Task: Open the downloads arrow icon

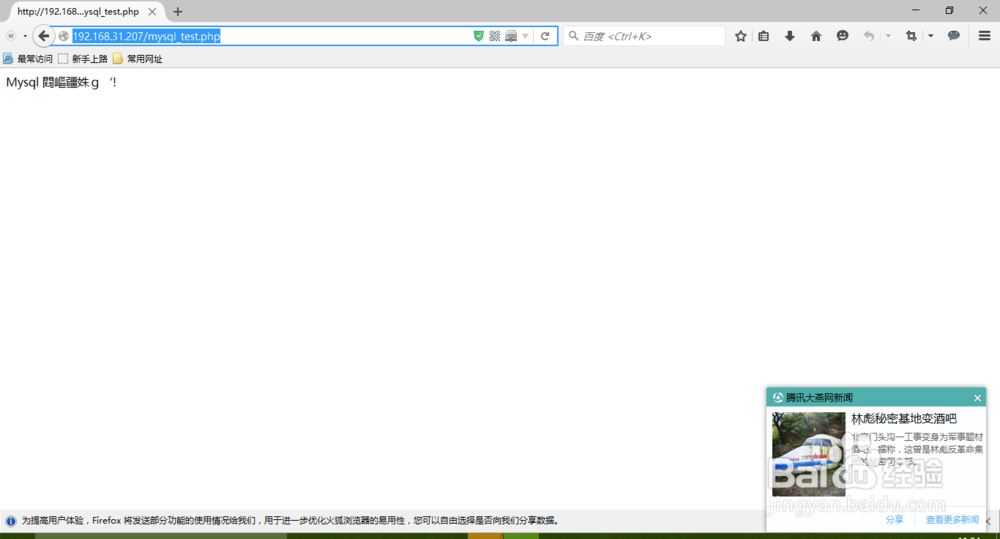Action: (790, 36)
